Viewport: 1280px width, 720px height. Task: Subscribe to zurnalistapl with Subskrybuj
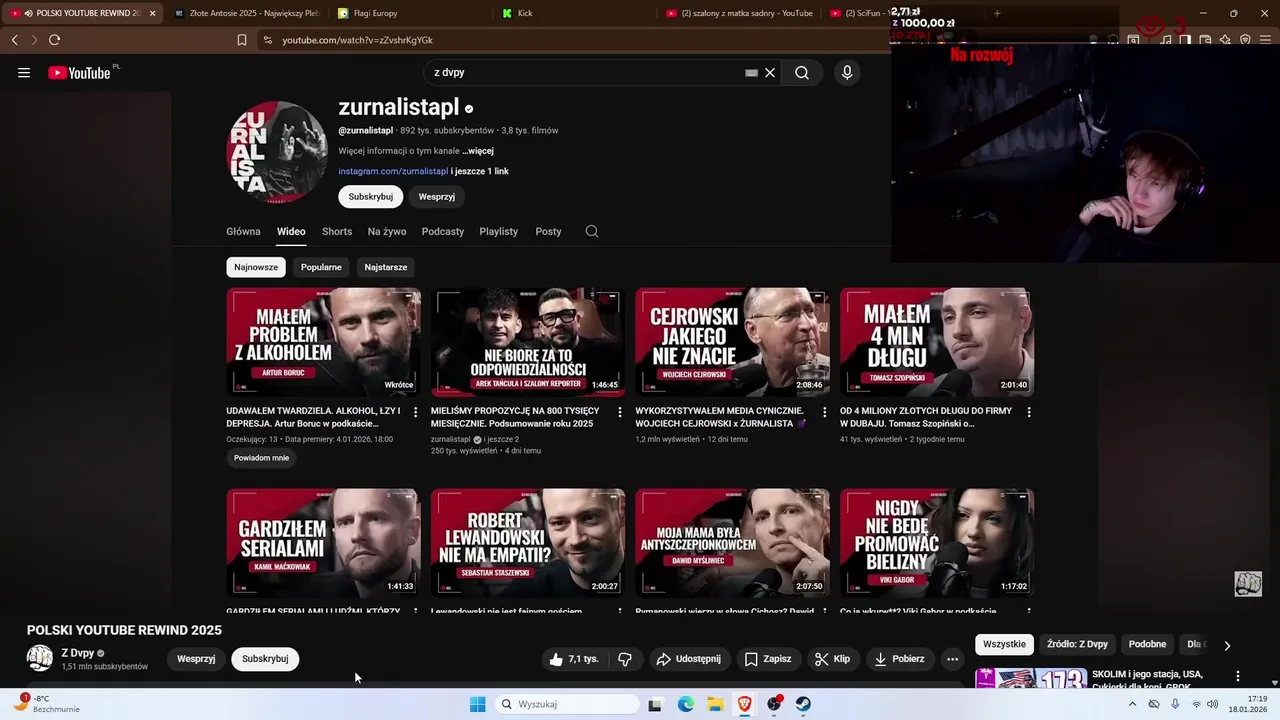[370, 196]
